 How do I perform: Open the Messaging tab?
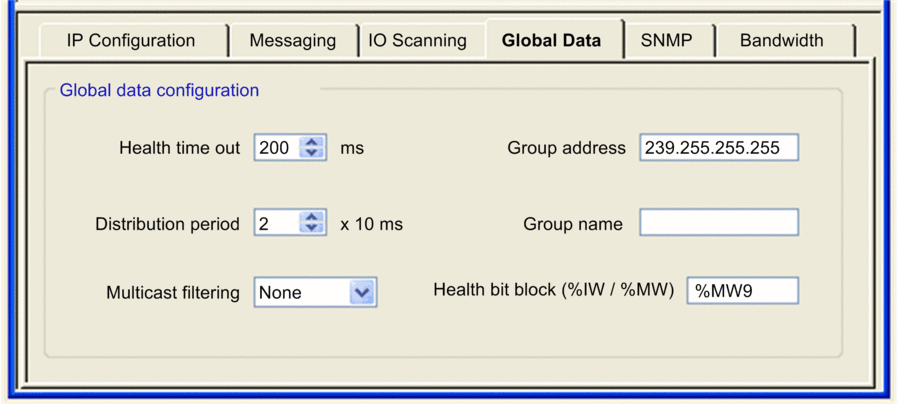coord(292,41)
